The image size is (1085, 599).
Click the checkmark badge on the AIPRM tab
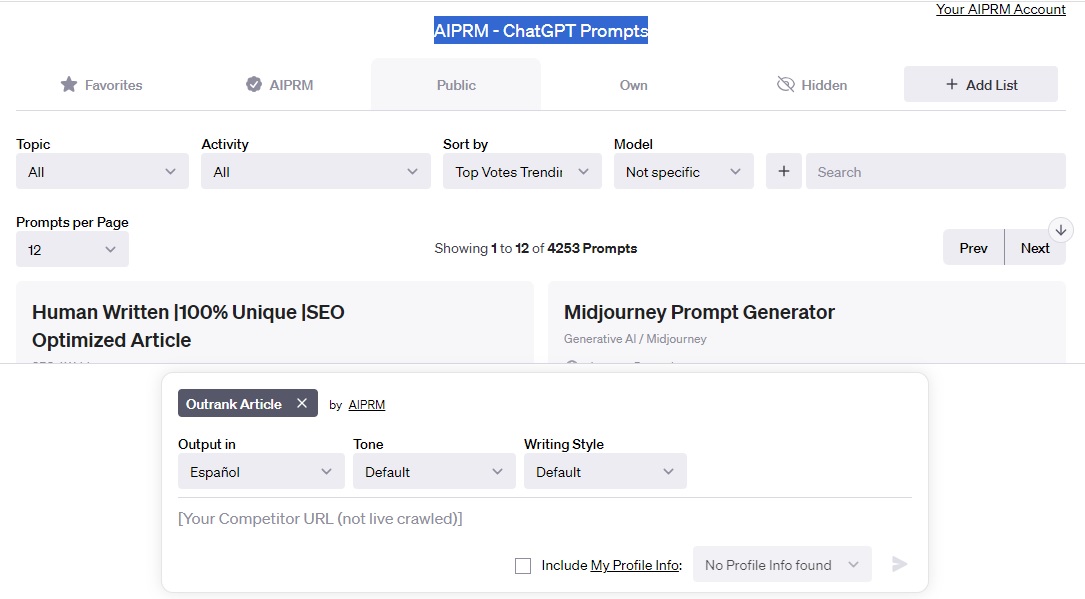point(253,84)
